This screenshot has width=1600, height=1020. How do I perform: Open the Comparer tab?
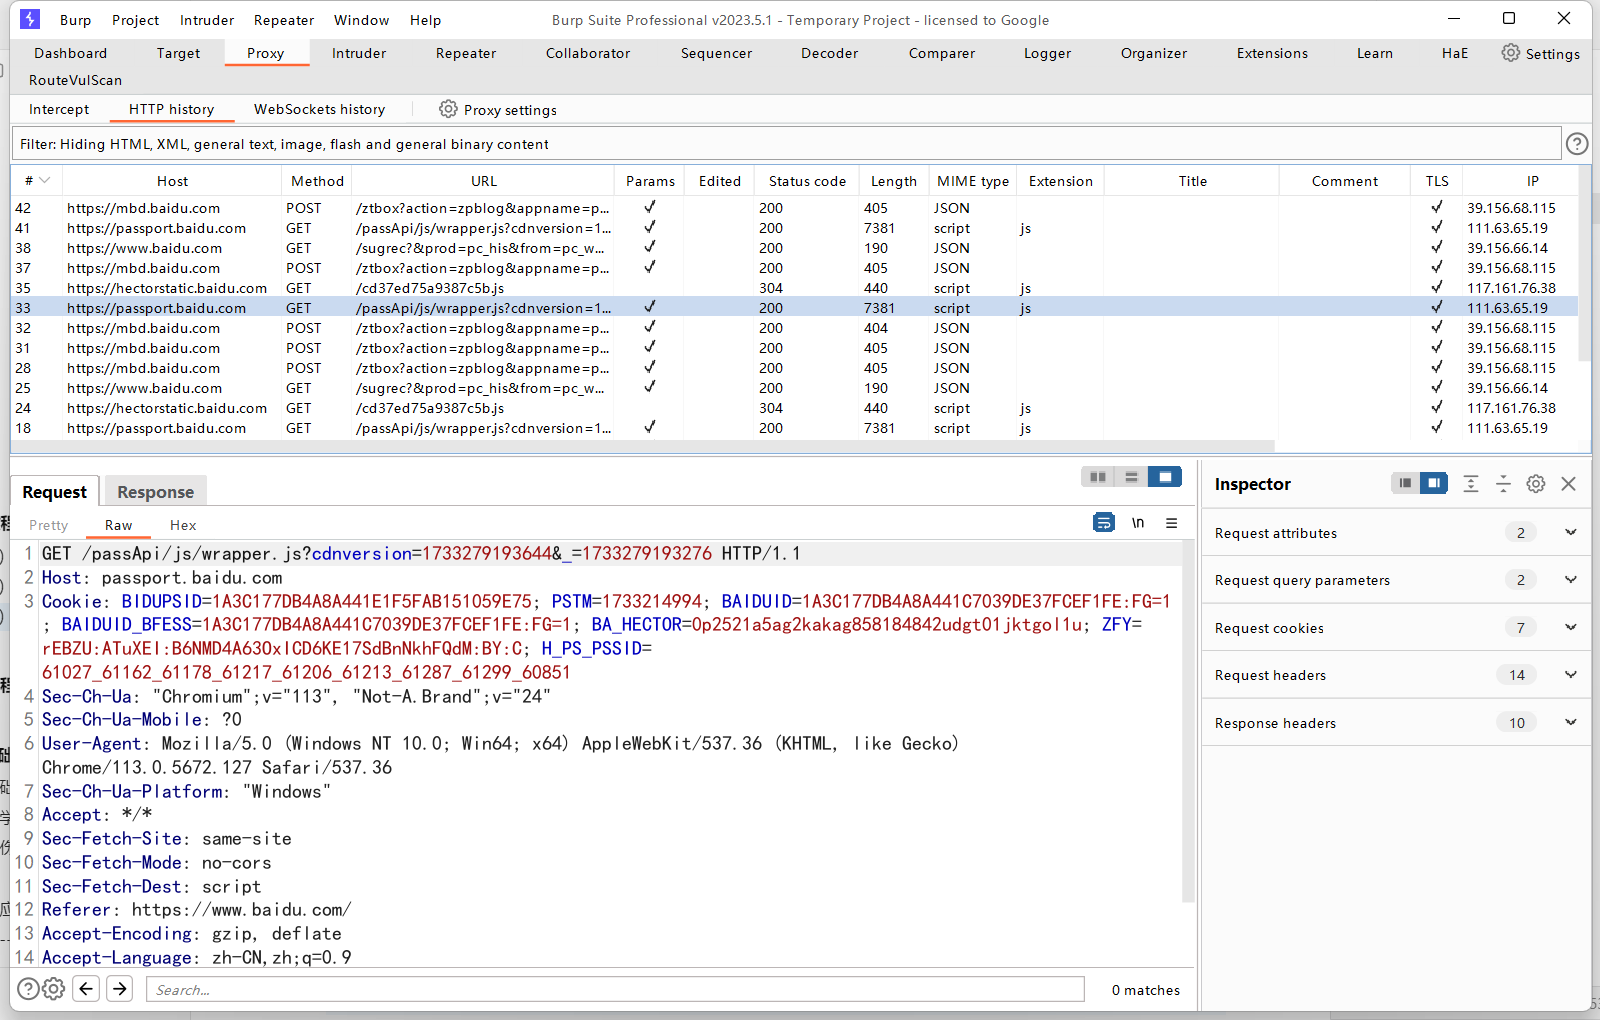[x=941, y=53]
